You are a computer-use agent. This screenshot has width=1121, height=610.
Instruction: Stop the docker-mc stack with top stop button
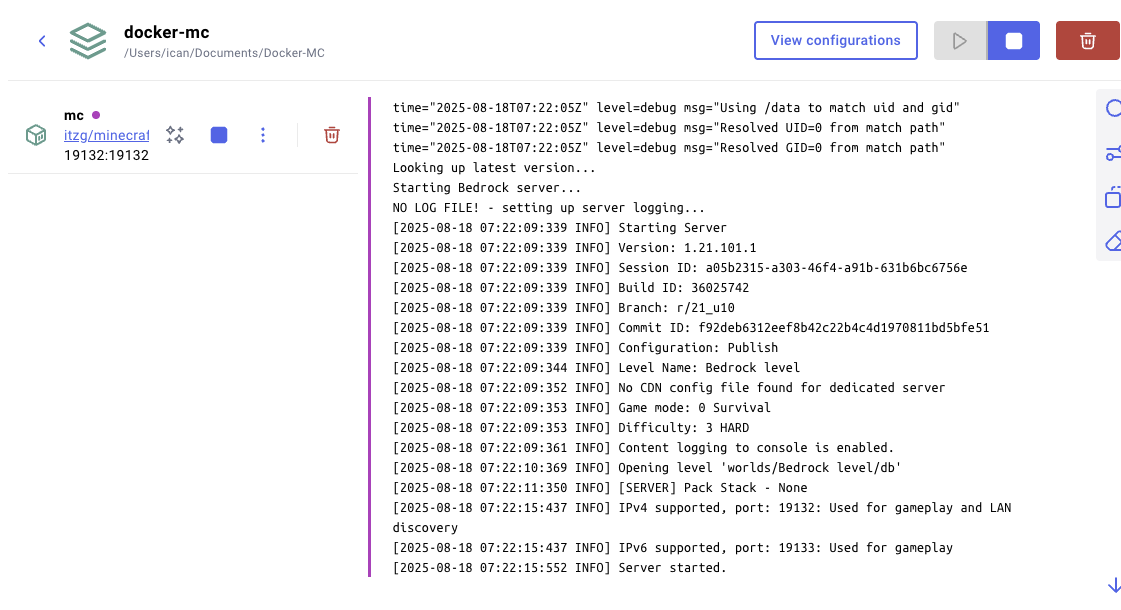(1014, 41)
